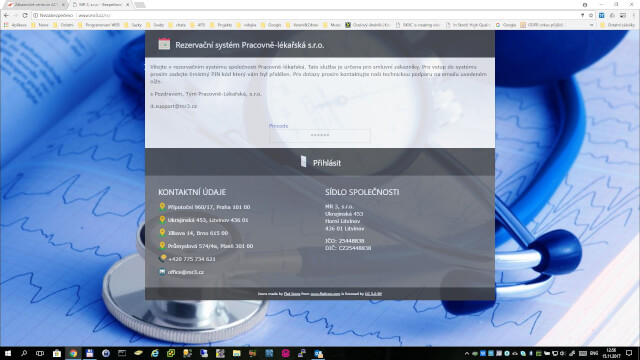This screenshot has height=360, width=640.
Task: Open the Chrome three-dot menu
Action: tap(633, 15)
